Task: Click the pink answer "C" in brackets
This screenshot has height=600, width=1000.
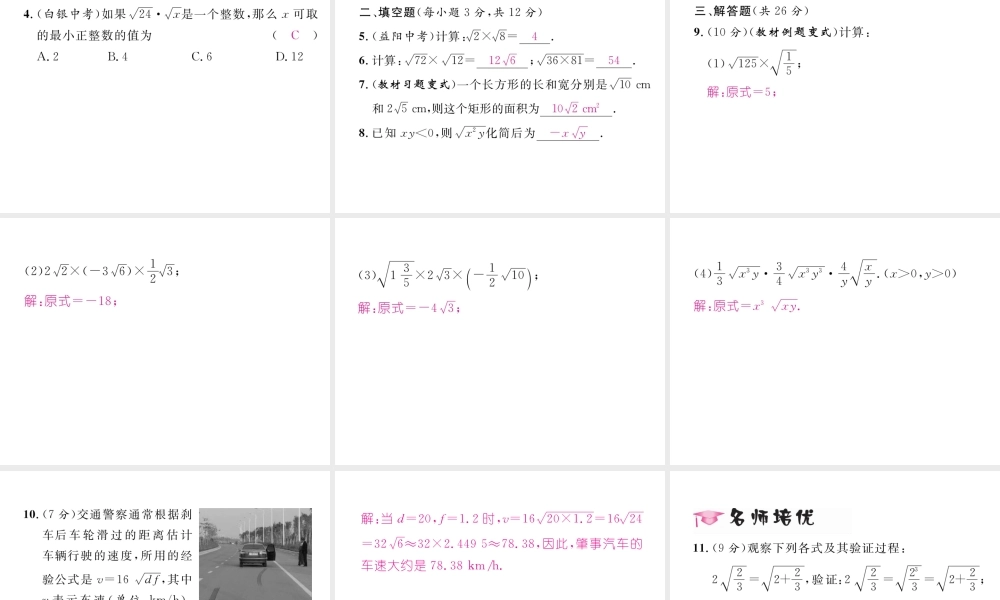Action: 295,35
